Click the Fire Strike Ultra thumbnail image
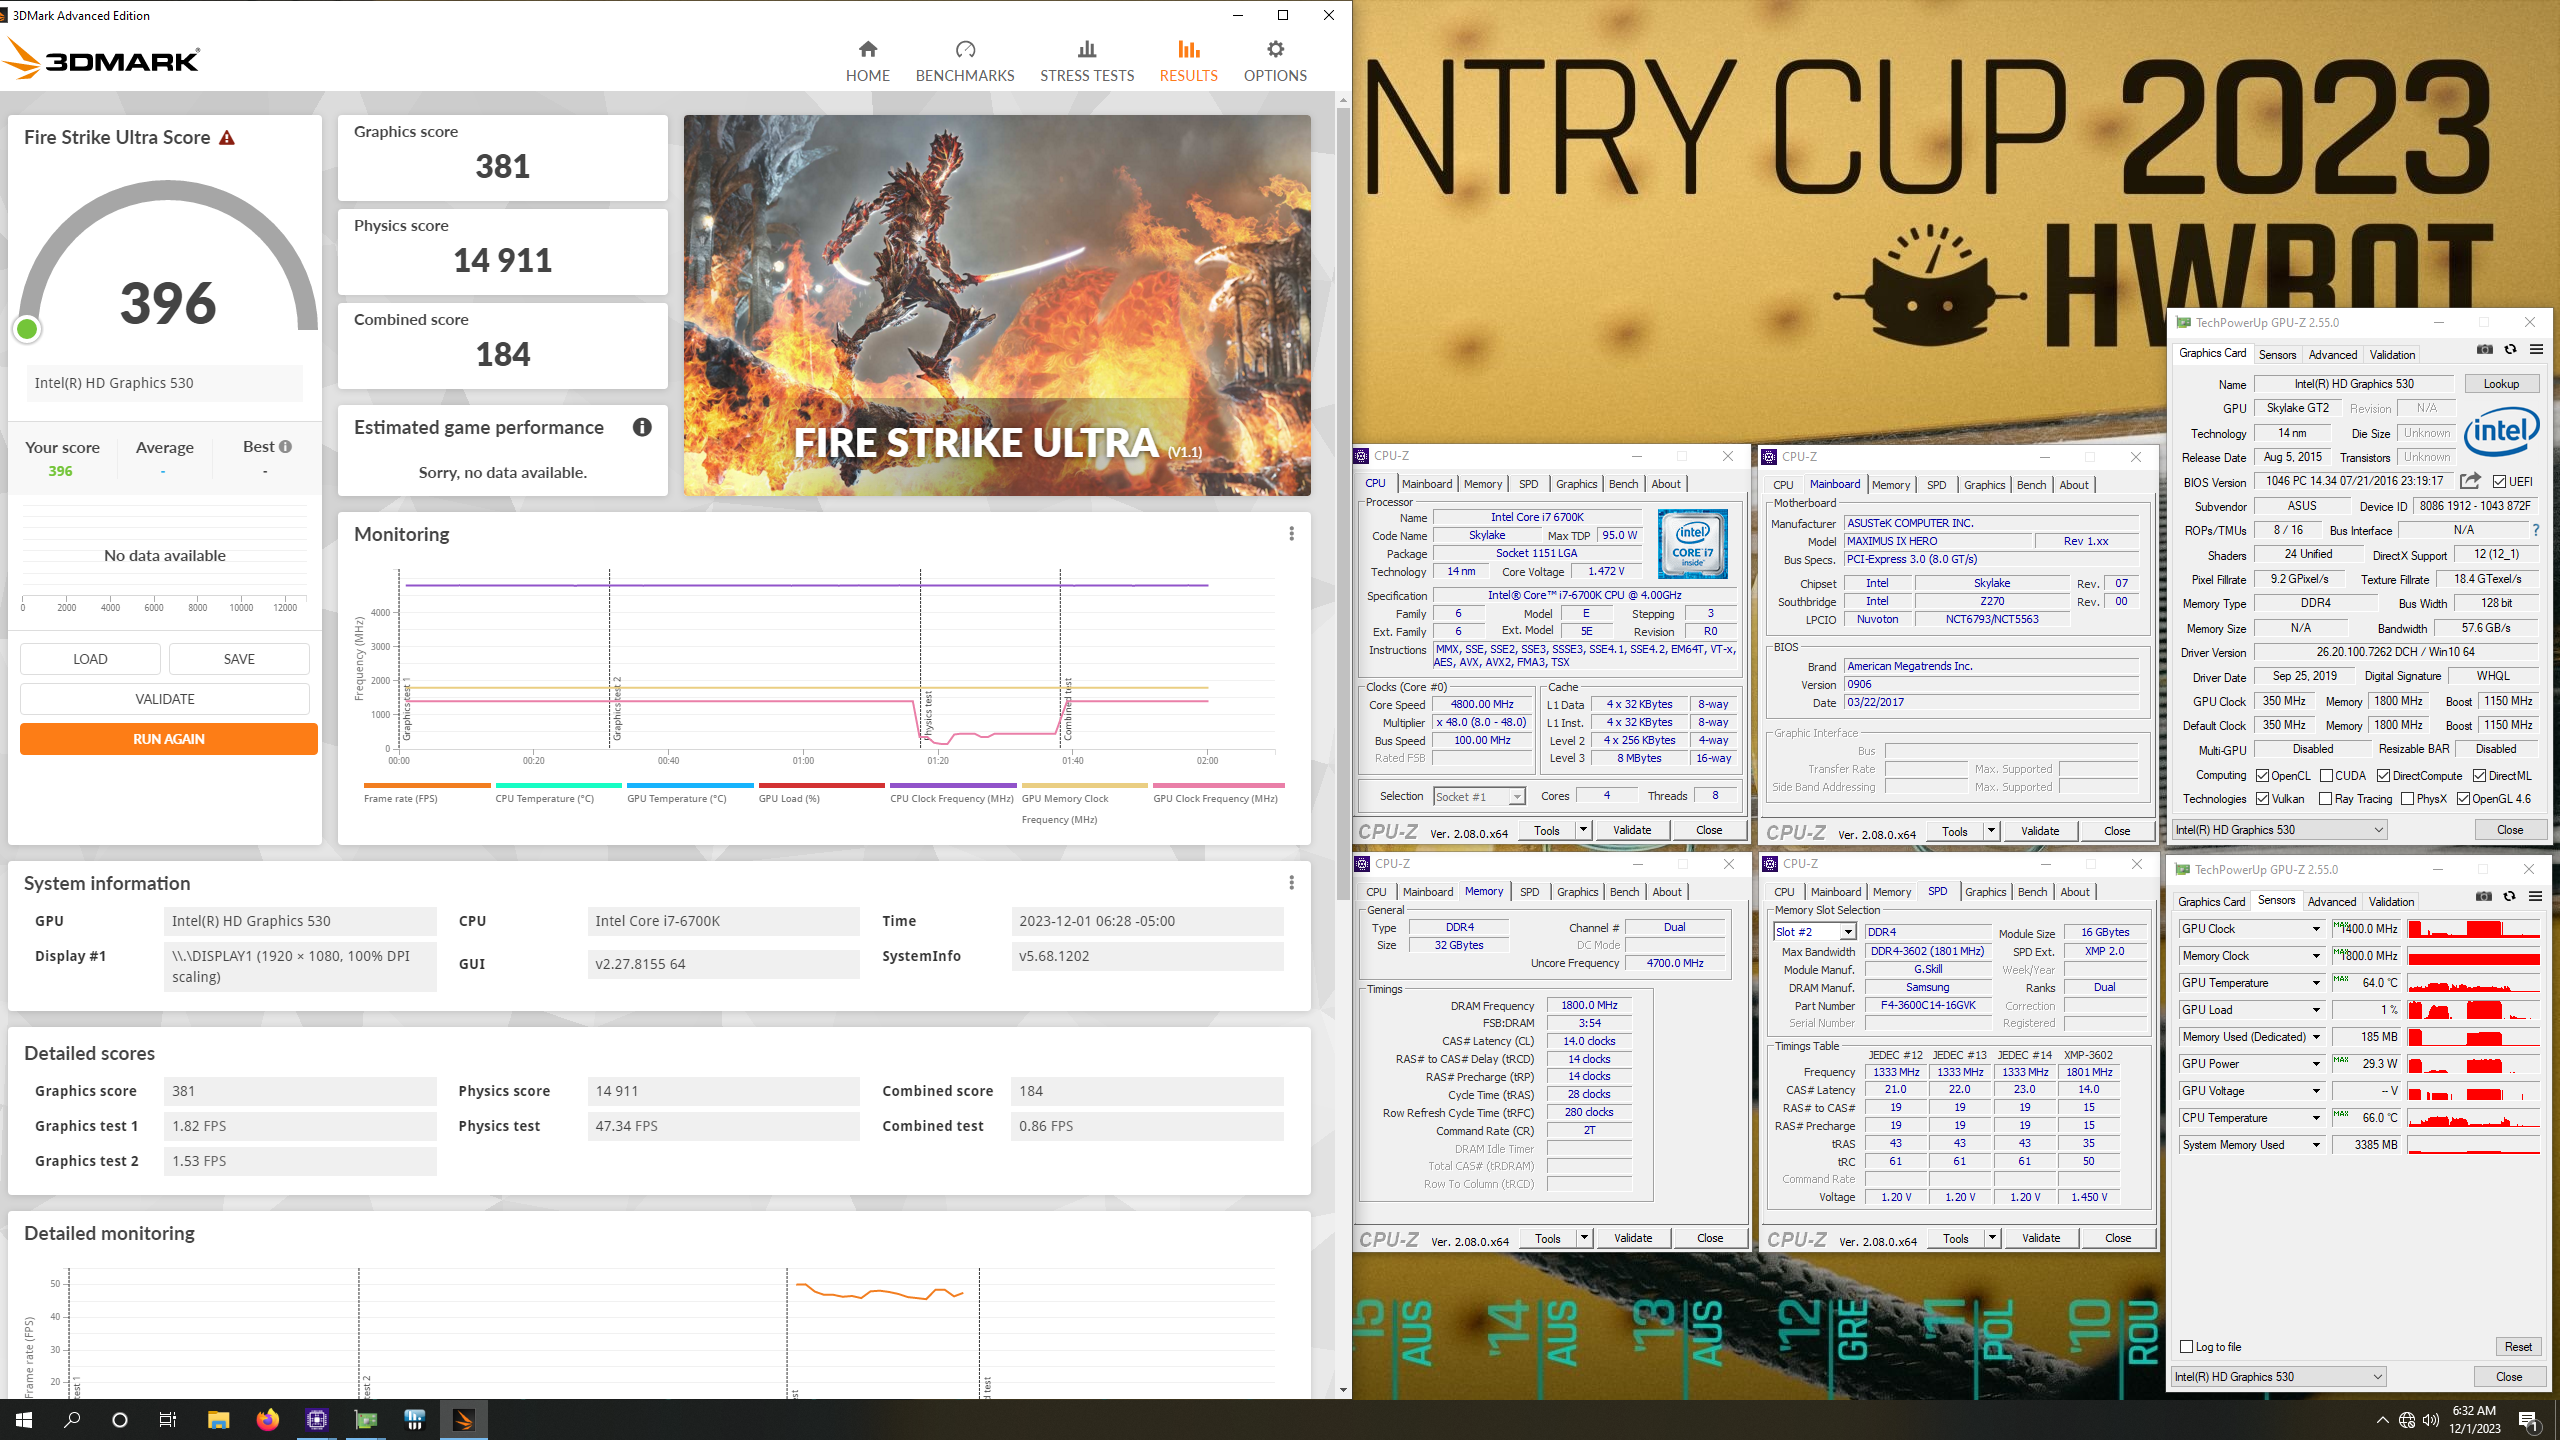Screen dimensions: 2560x1440 (x=997, y=305)
